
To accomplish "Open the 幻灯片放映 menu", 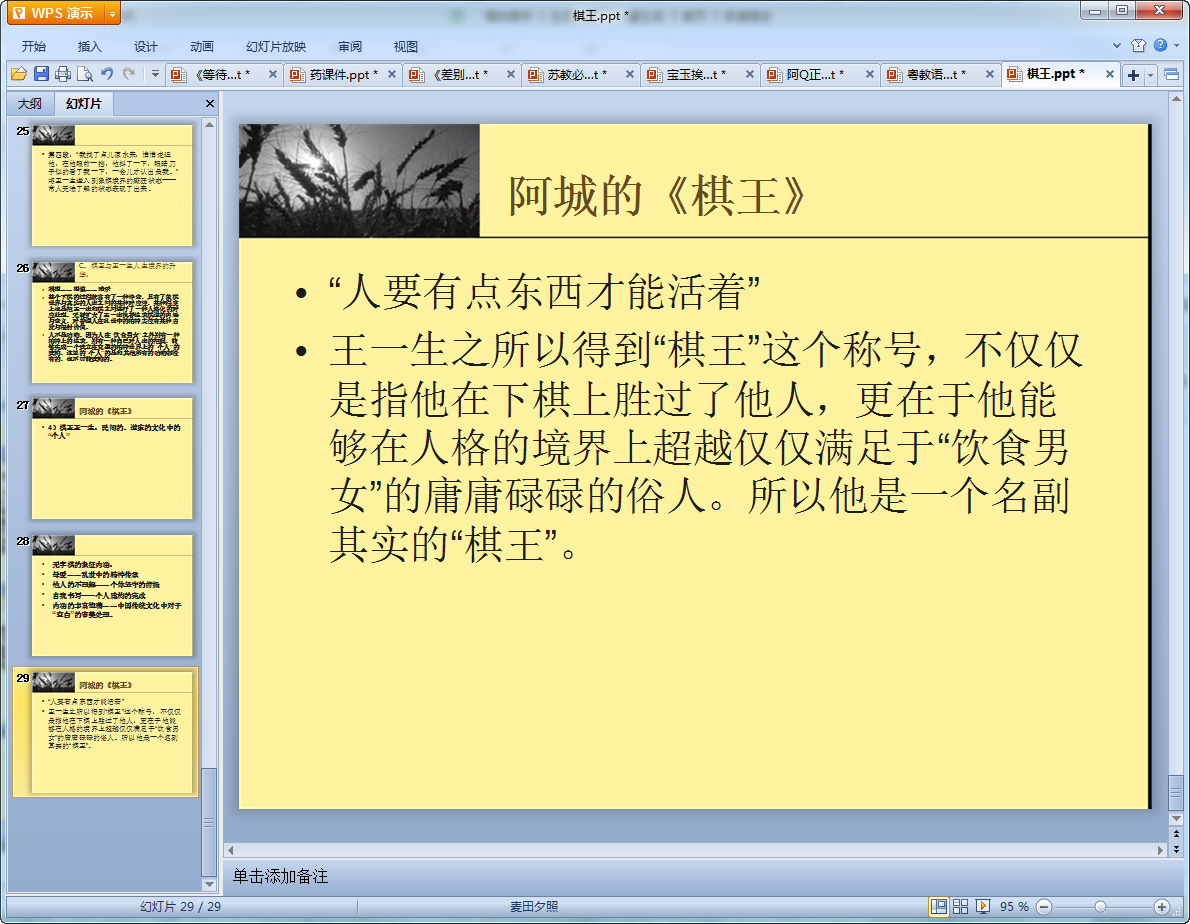I will tap(276, 47).
